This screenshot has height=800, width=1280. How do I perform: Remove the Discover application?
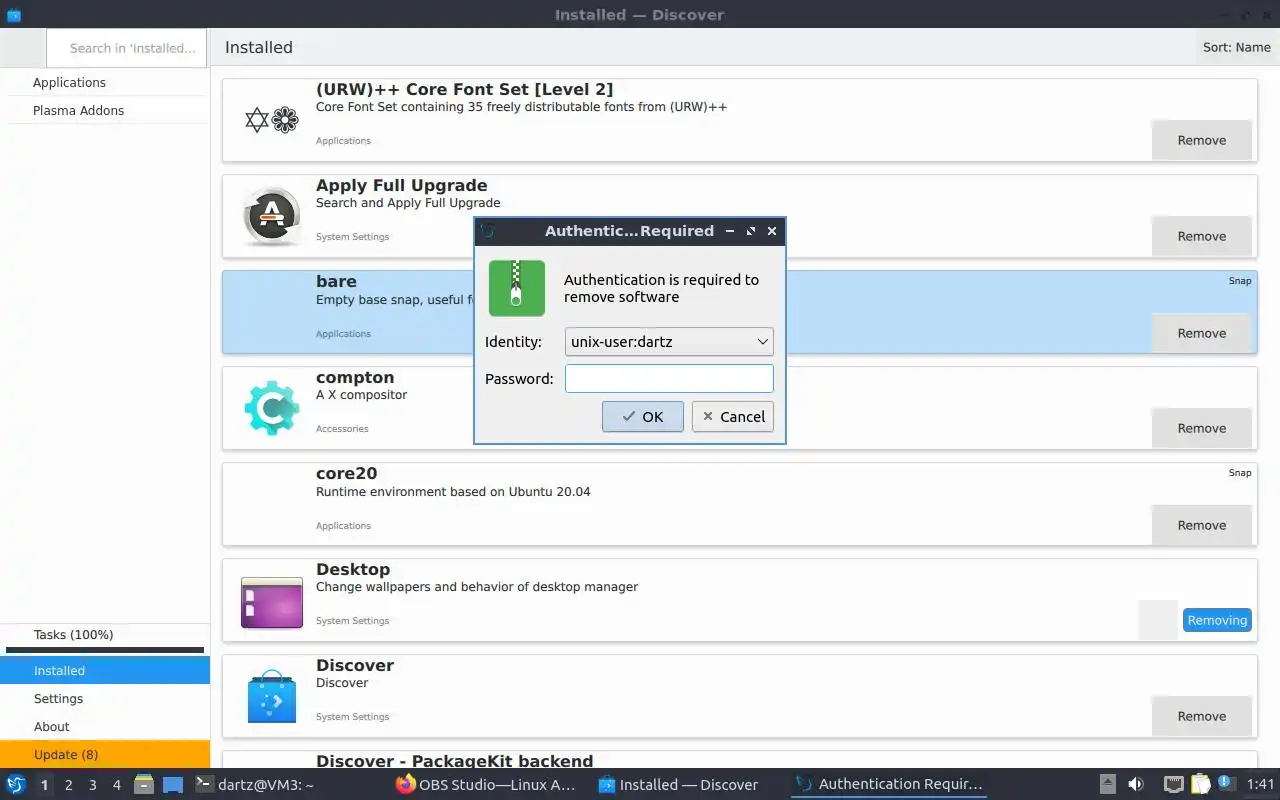pyautogui.click(x=1202, y=716)
